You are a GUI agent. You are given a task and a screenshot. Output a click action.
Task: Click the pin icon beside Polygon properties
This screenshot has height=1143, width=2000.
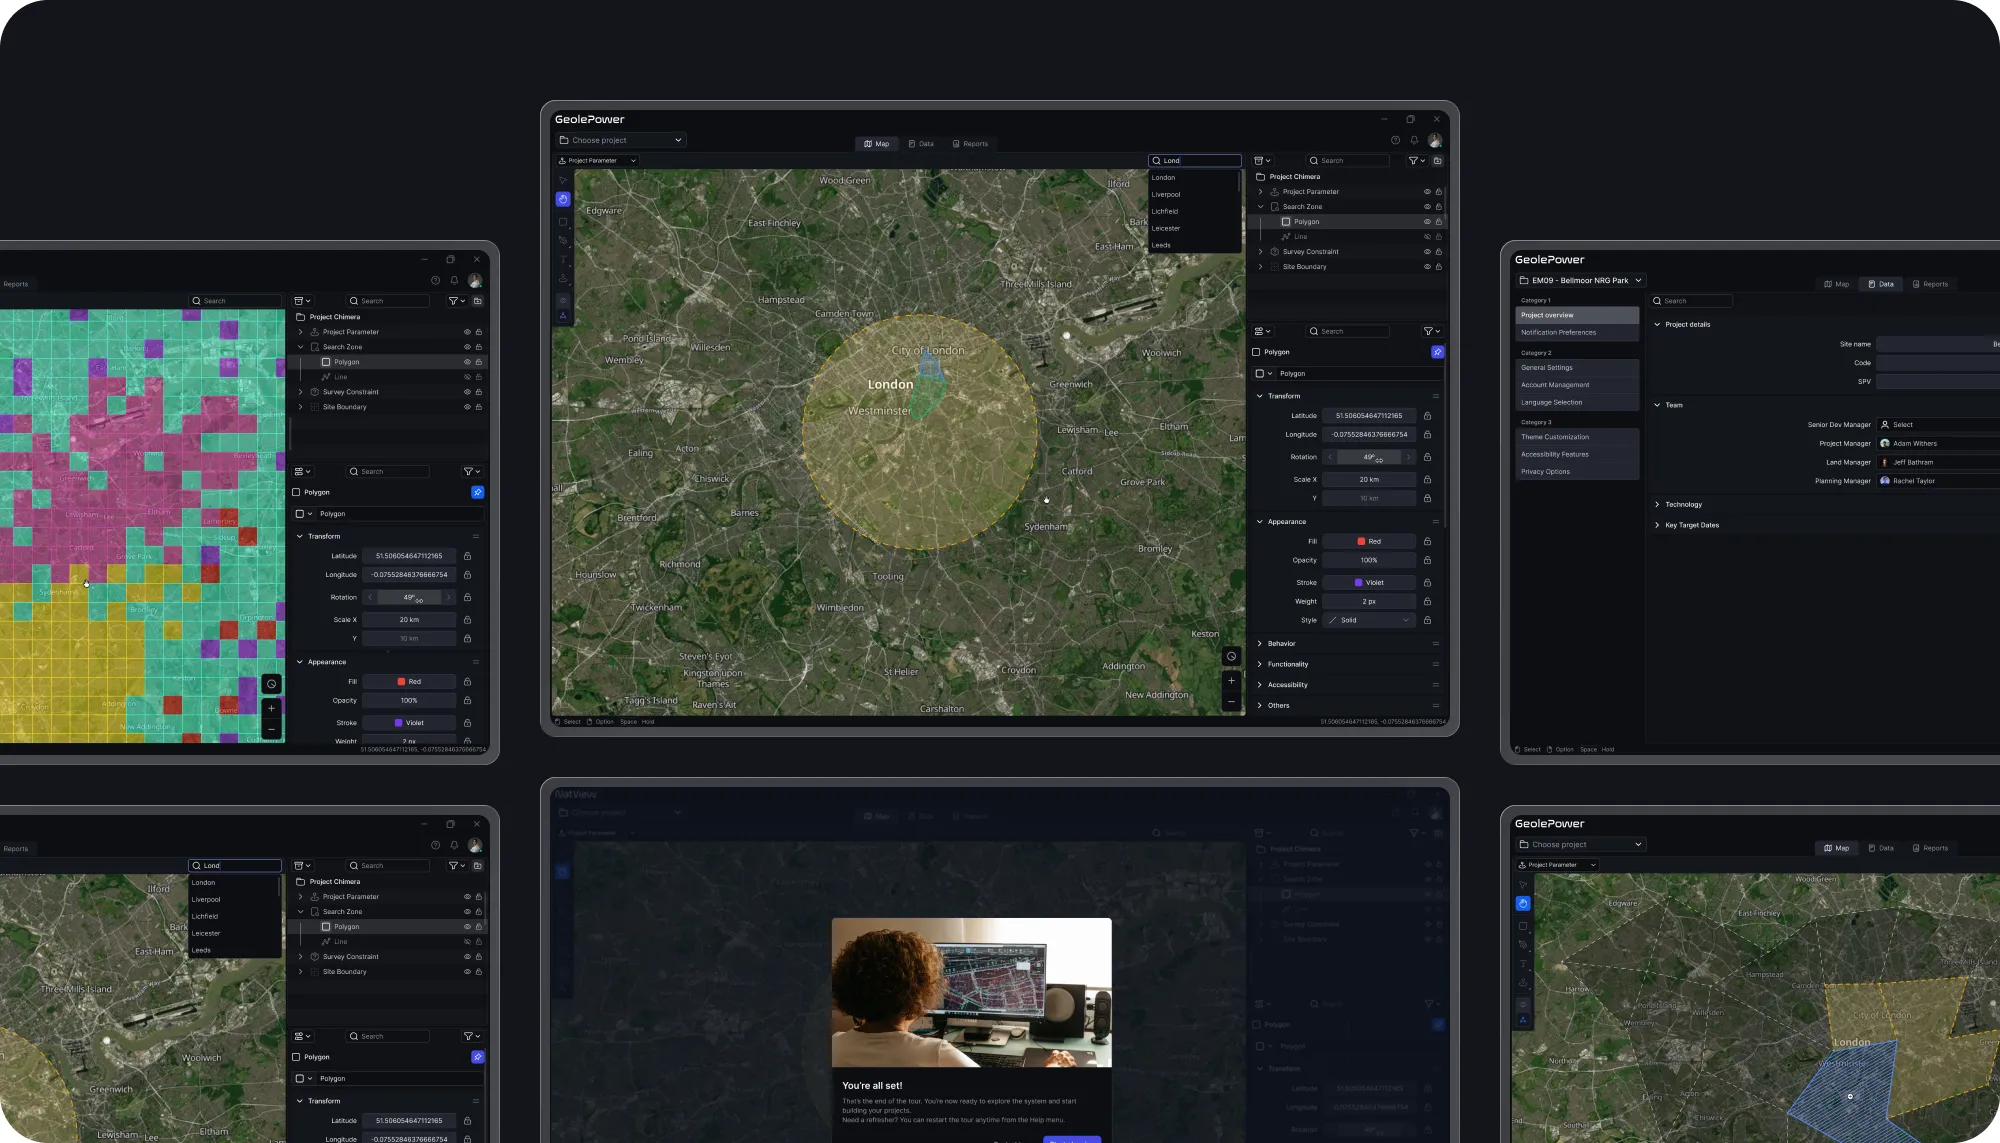1437,352
